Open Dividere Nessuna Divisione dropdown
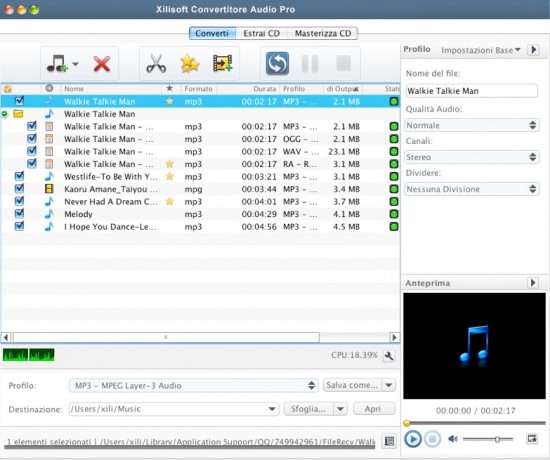This screenshot has width=550, height=460. coord(472,189)
